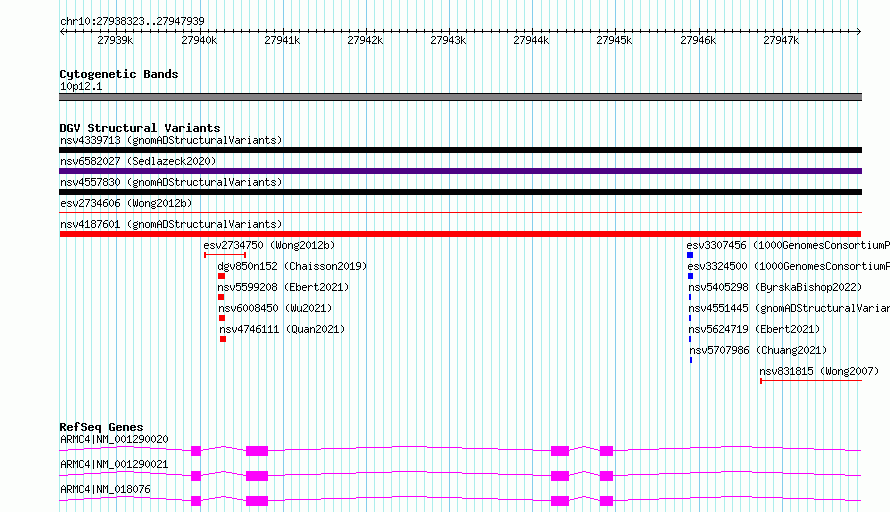Click the ARMC4|NM_001290020 transcript label
Screen dimensions: 890x512
(x=114, y=439)
